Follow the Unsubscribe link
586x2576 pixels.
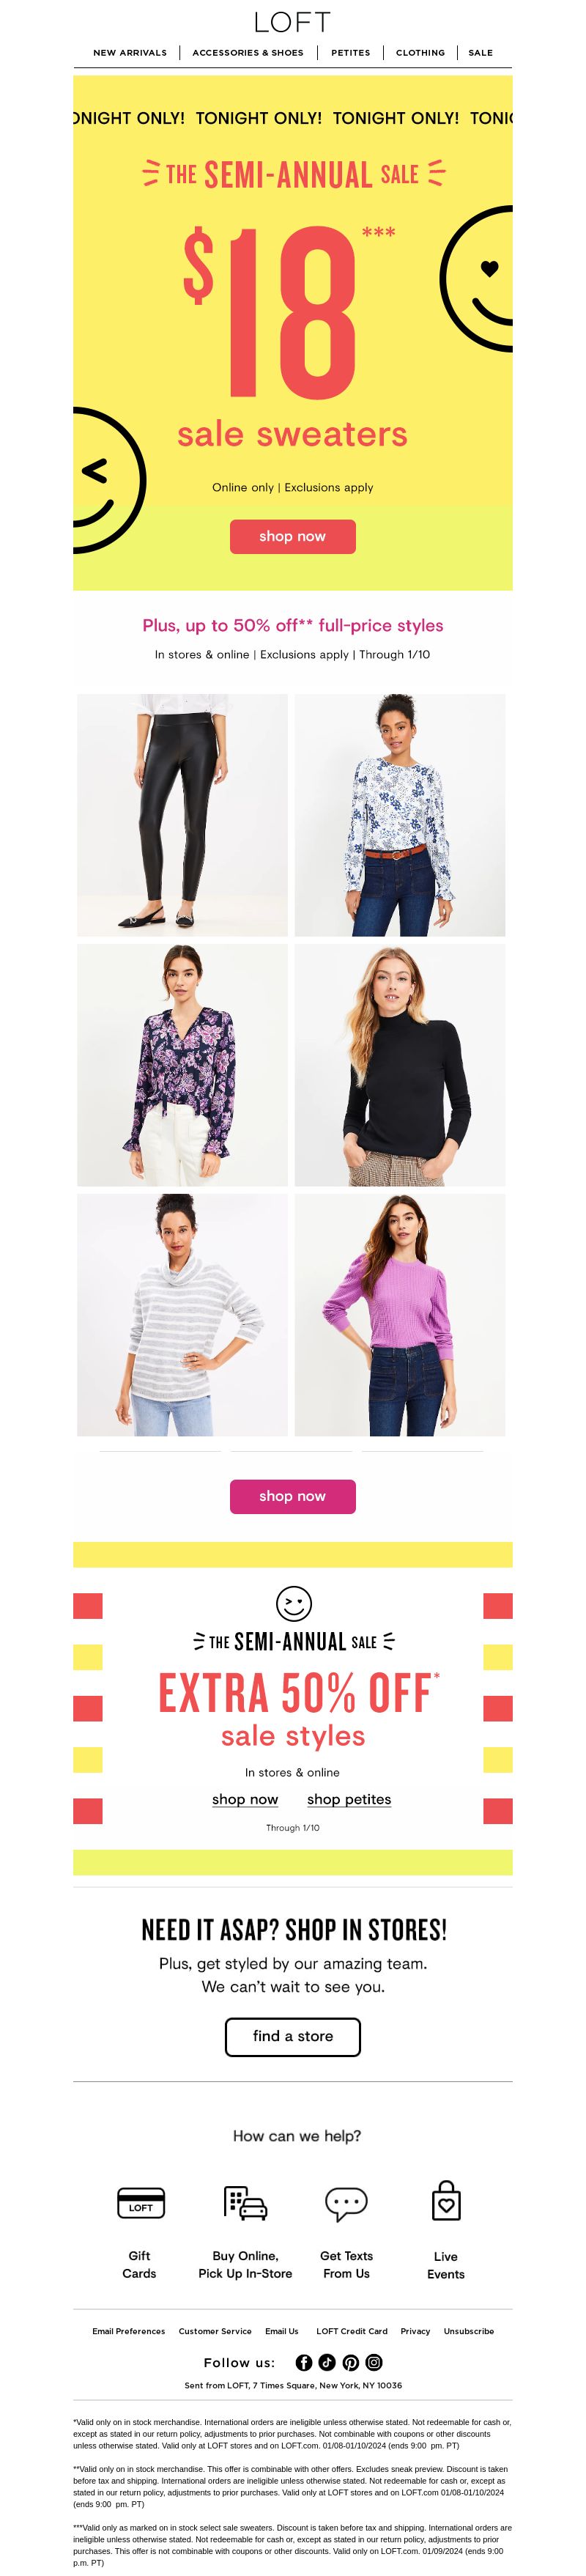pyautogui.click(x=469, y=2331)
